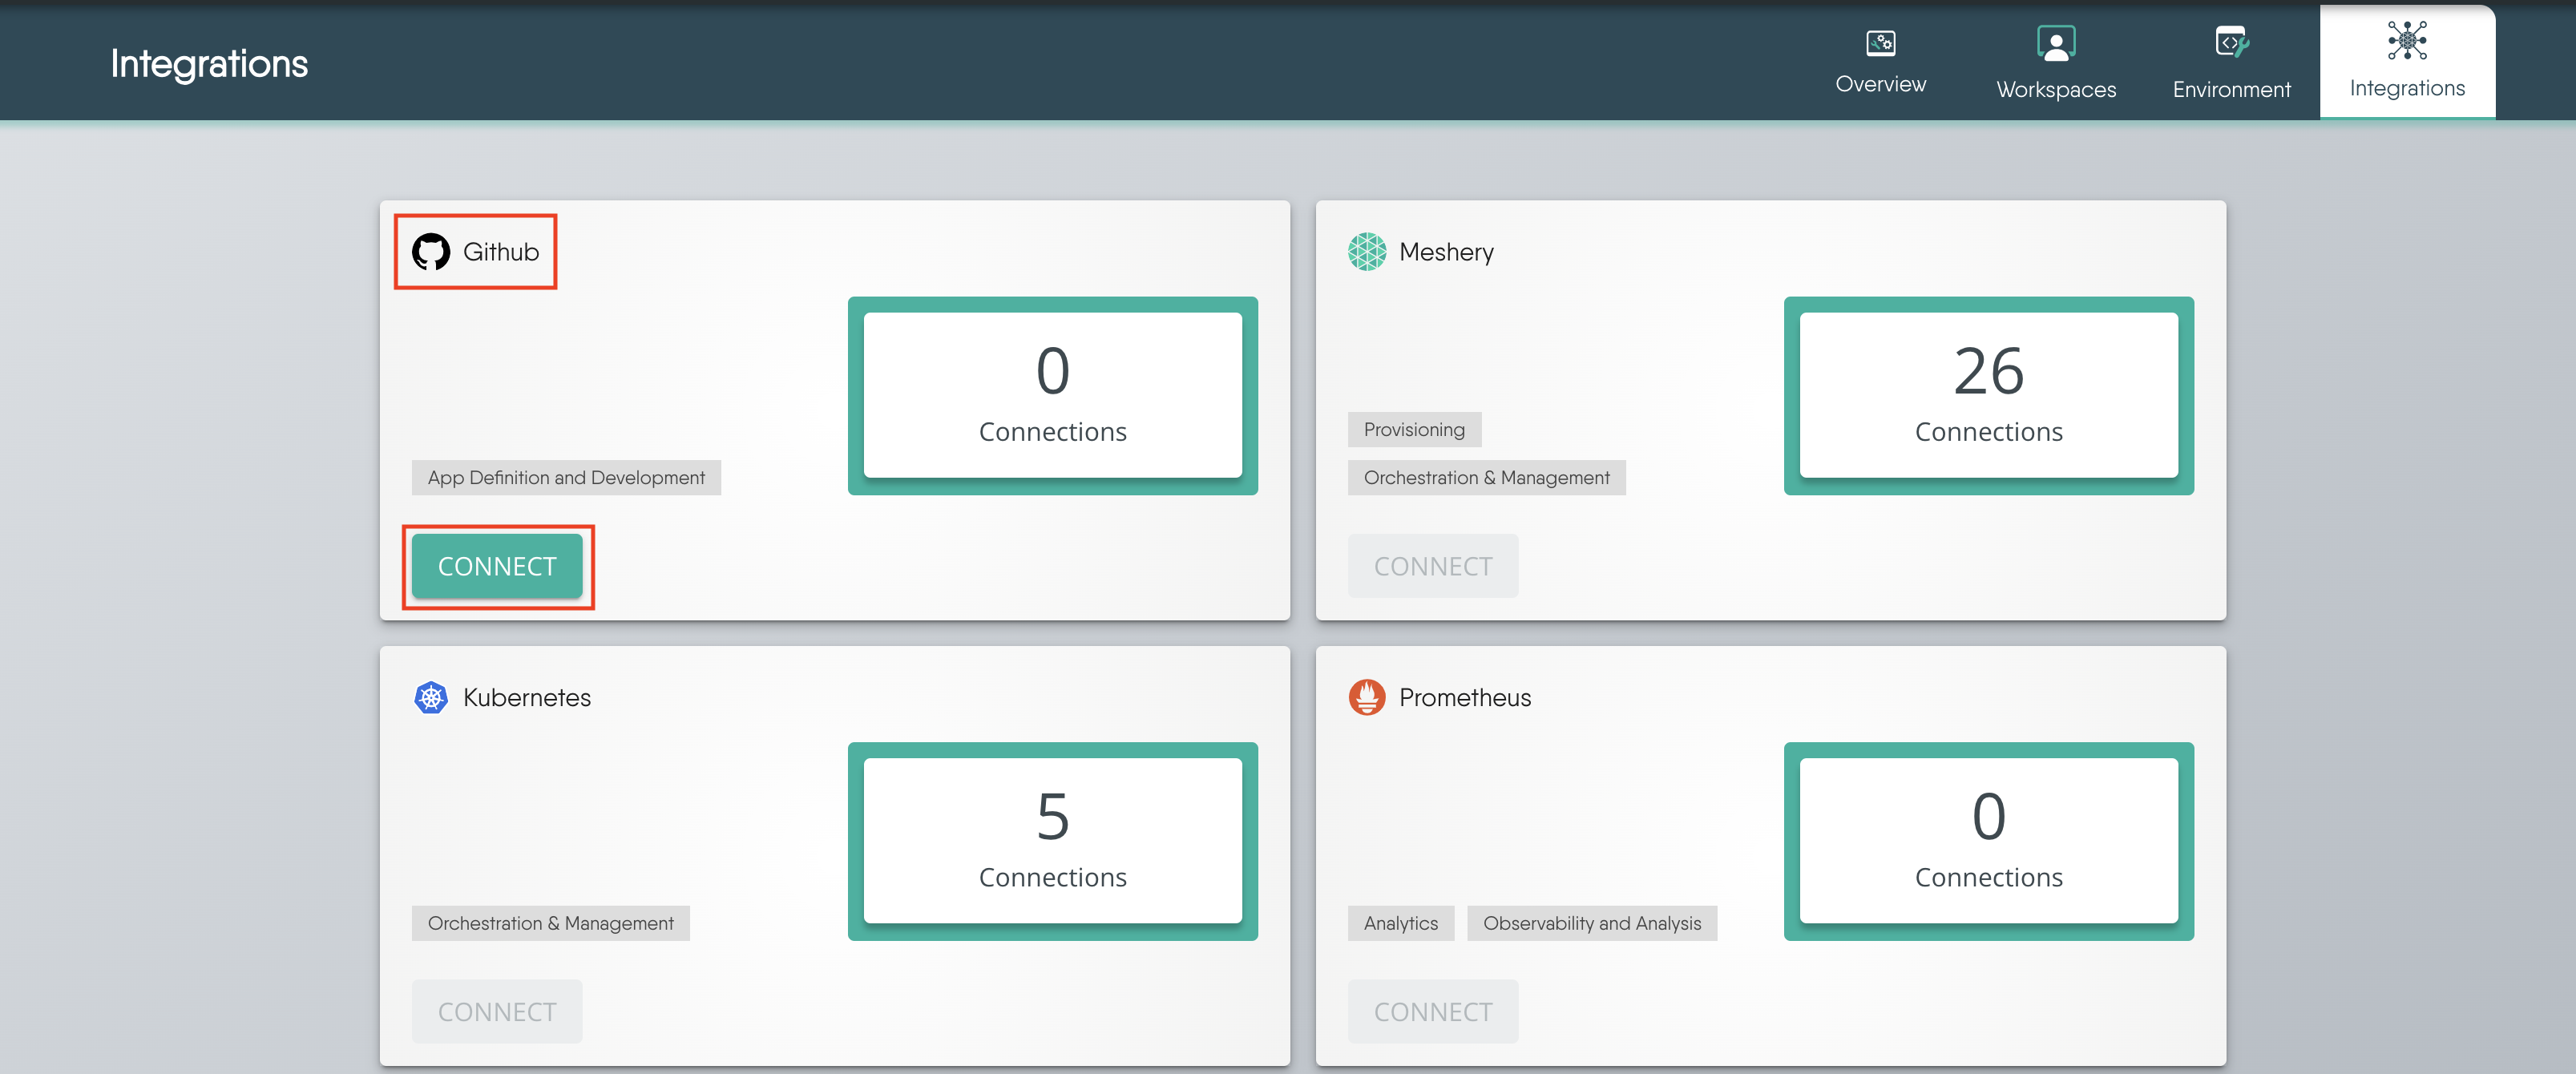Click the Overview icon in the navbar
This screenshot has height=1074, width=2576.
(x=1880, y=43)
